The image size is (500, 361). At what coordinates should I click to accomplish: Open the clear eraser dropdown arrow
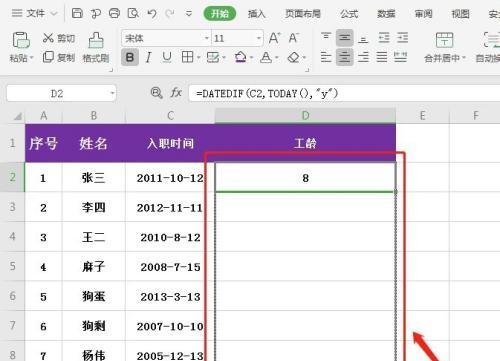(x=304, y=58)
